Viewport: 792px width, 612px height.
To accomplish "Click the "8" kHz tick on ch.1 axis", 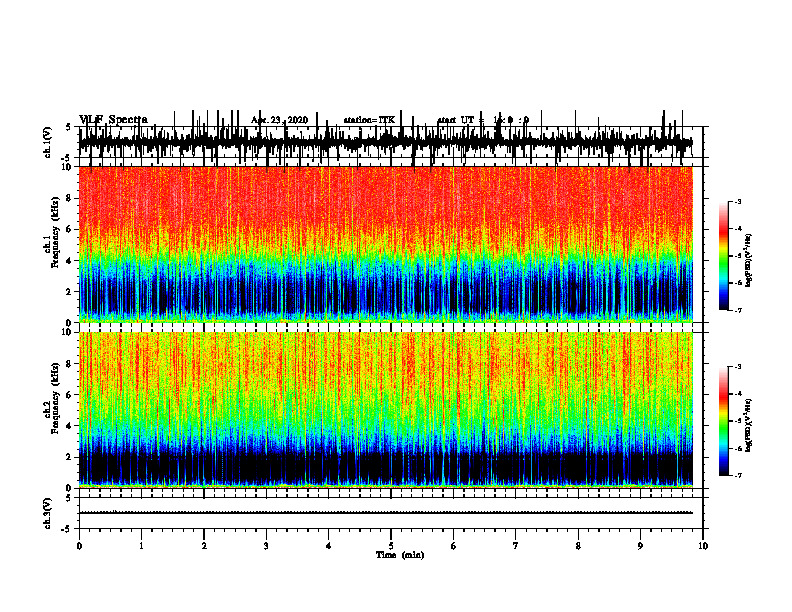I will tap(70, 198).
